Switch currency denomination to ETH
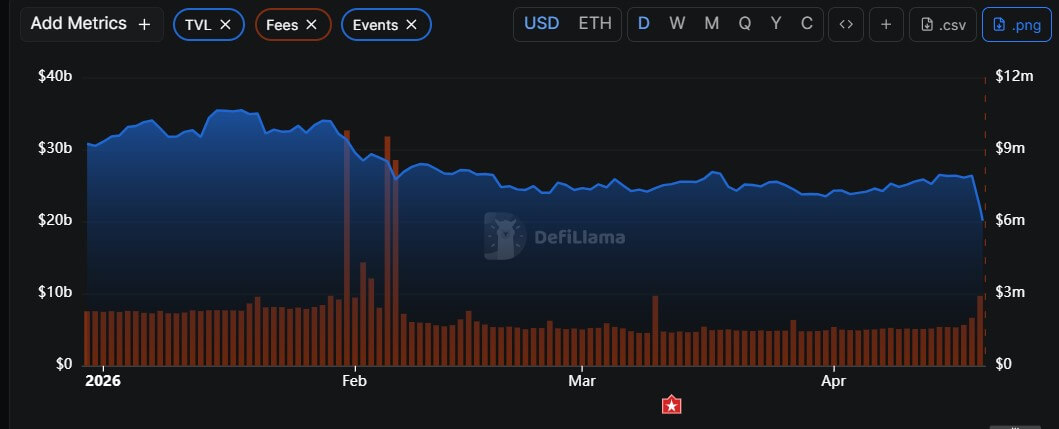Viewport: 1059px width, 429px height. (595, 24)
